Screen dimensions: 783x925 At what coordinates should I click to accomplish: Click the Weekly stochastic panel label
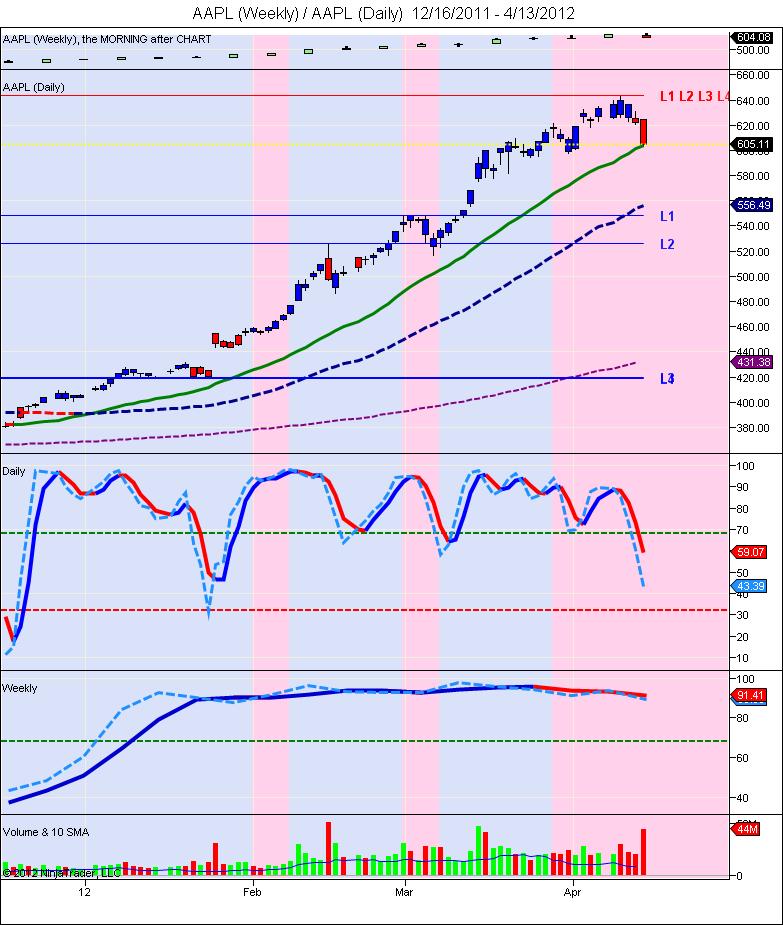coord(19,688)
